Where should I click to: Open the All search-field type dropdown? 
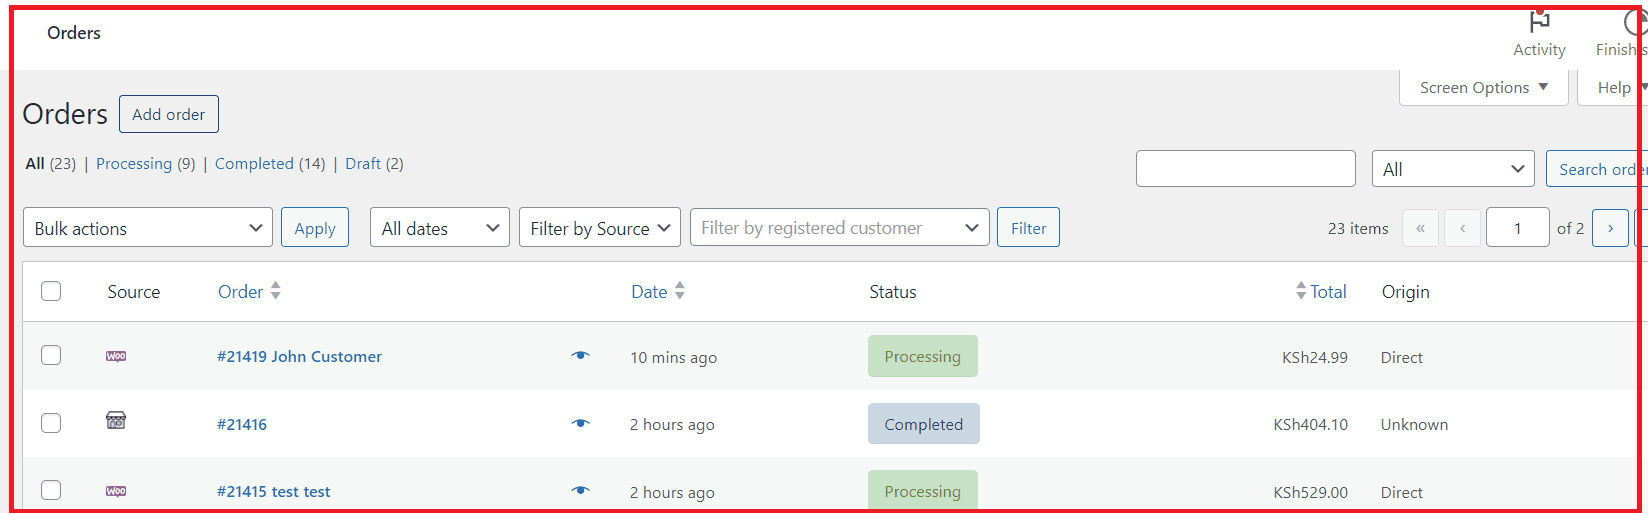pos(1453,169)
